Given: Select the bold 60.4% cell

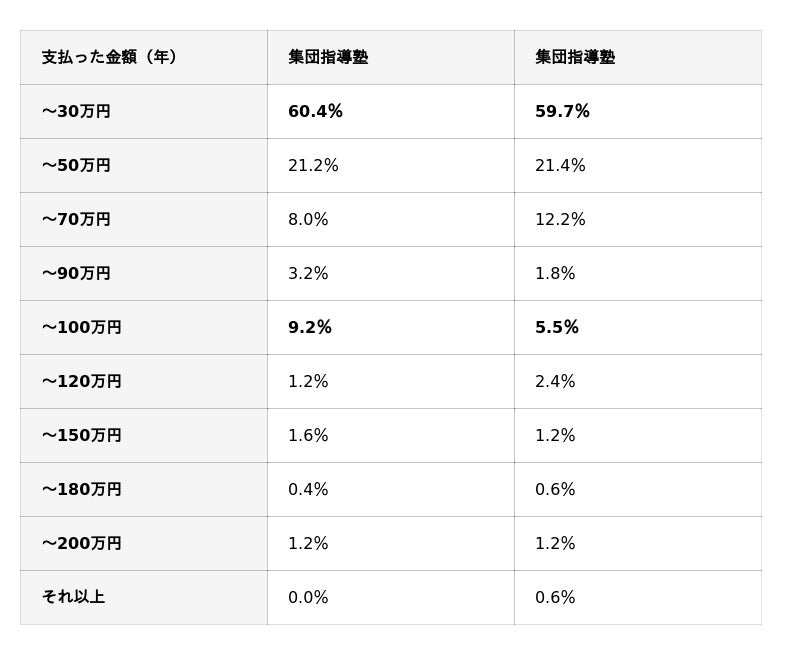Looking at the screenshot, I should tap(315, 111).
